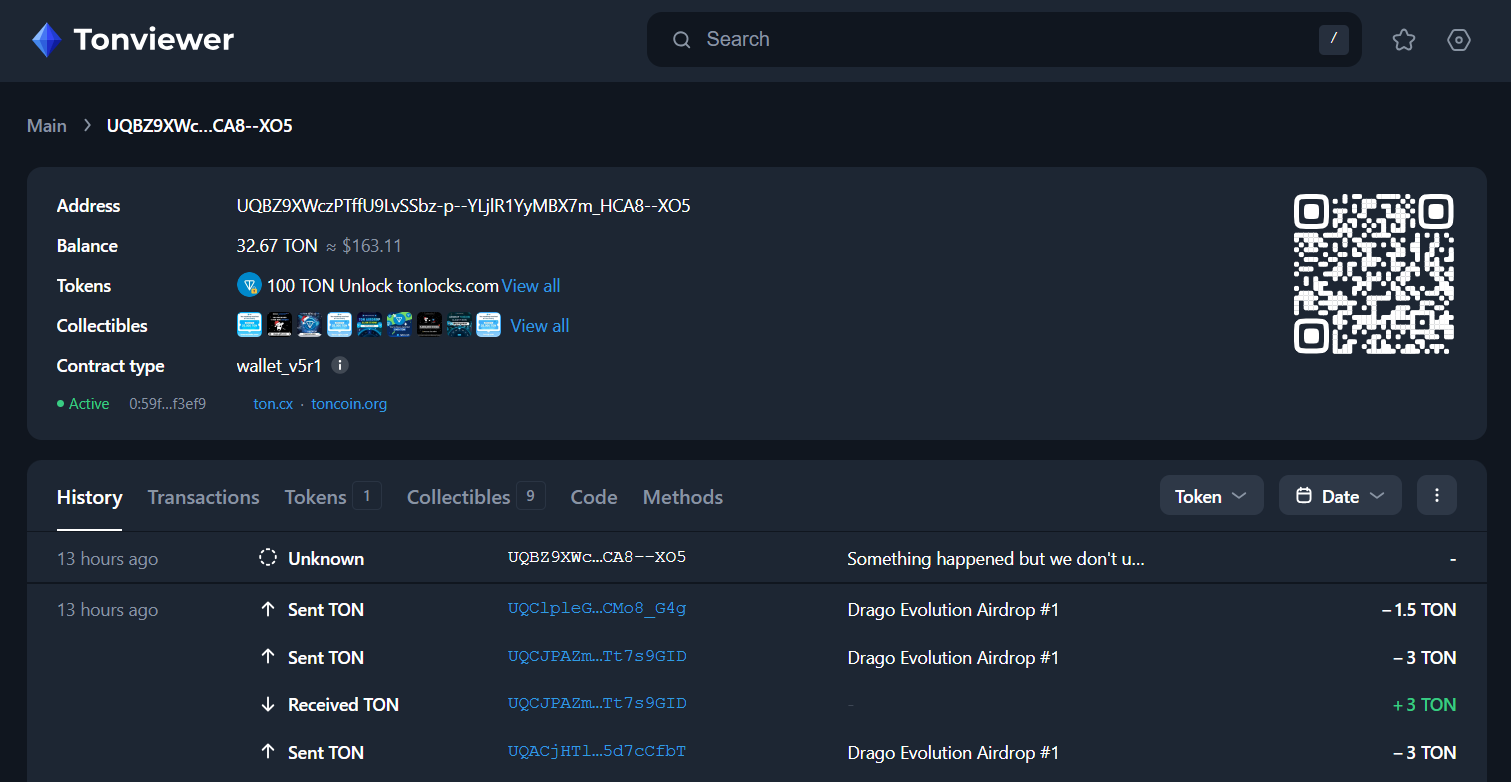This screenshot has height=782, width=1511.
Task: Switch to the Code tab
Action: click(x=594, y=497)
